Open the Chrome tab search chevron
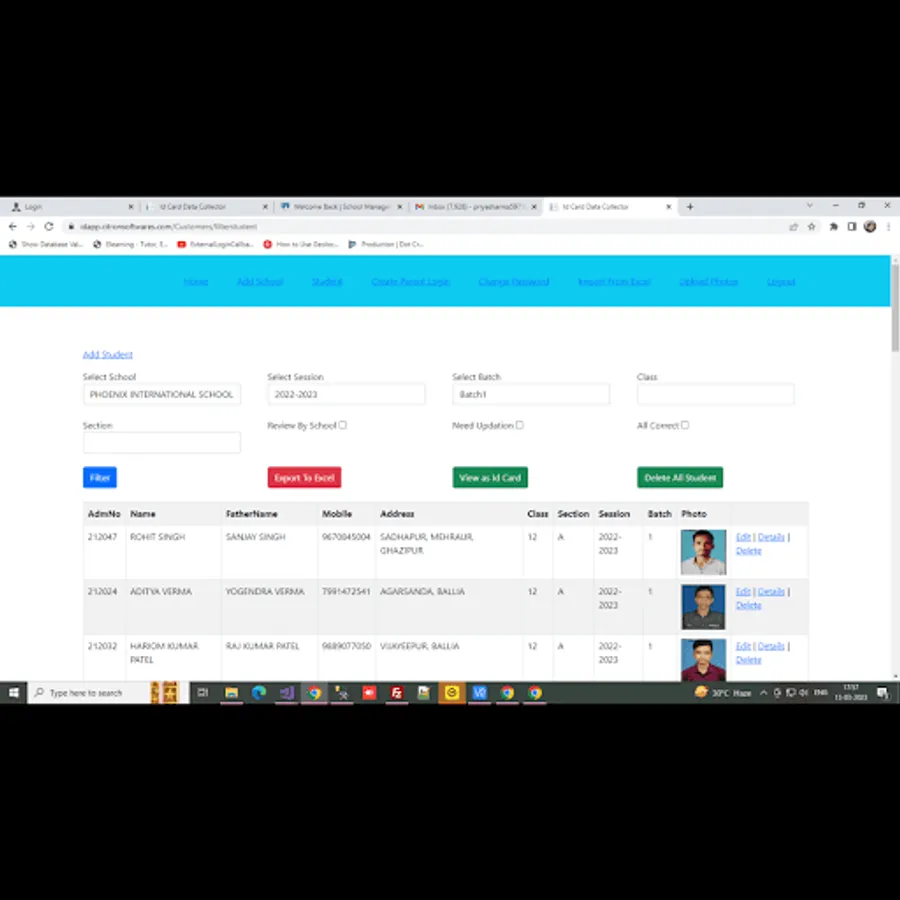Screen dimensions: 900x900 [x=810, y=205]
